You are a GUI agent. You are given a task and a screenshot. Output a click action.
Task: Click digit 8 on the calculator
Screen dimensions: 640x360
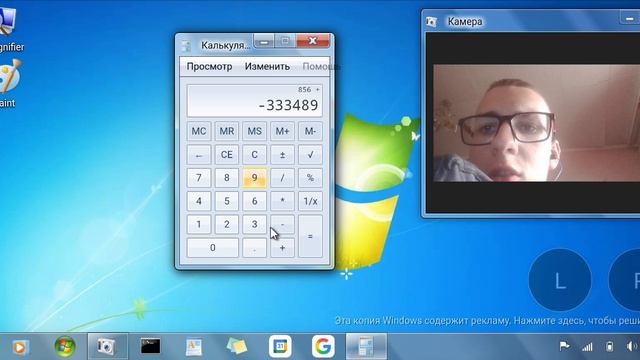[x=227, y=178]
